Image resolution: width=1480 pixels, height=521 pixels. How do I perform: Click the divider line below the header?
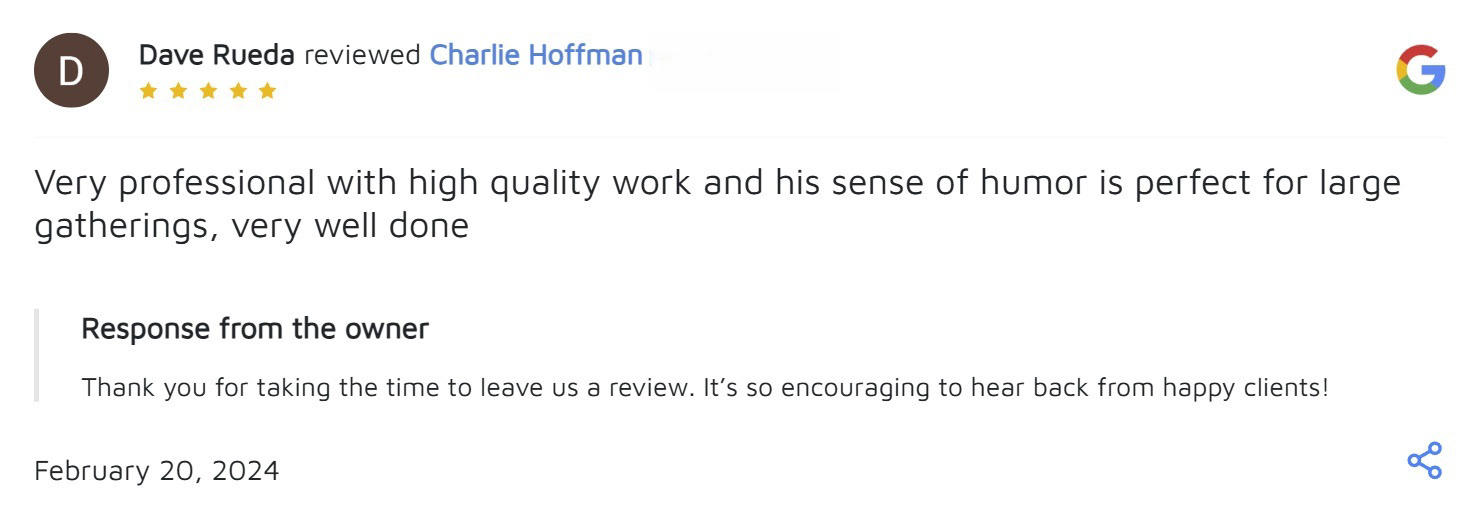pyautogui.click(x=740, y=137)
